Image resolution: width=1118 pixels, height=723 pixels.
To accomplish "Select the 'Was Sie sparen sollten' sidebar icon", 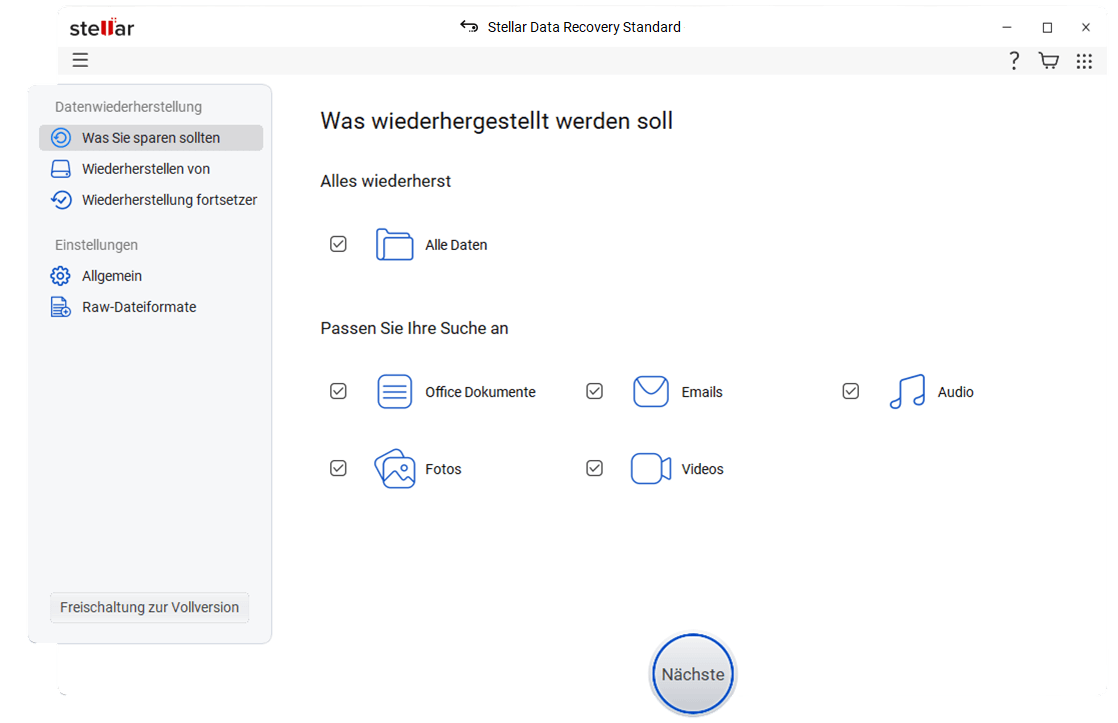I will (x=61, y=137).
